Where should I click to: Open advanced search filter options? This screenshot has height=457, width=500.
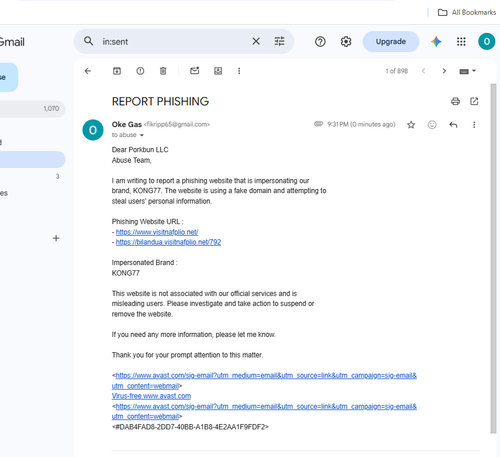point(279,41)
